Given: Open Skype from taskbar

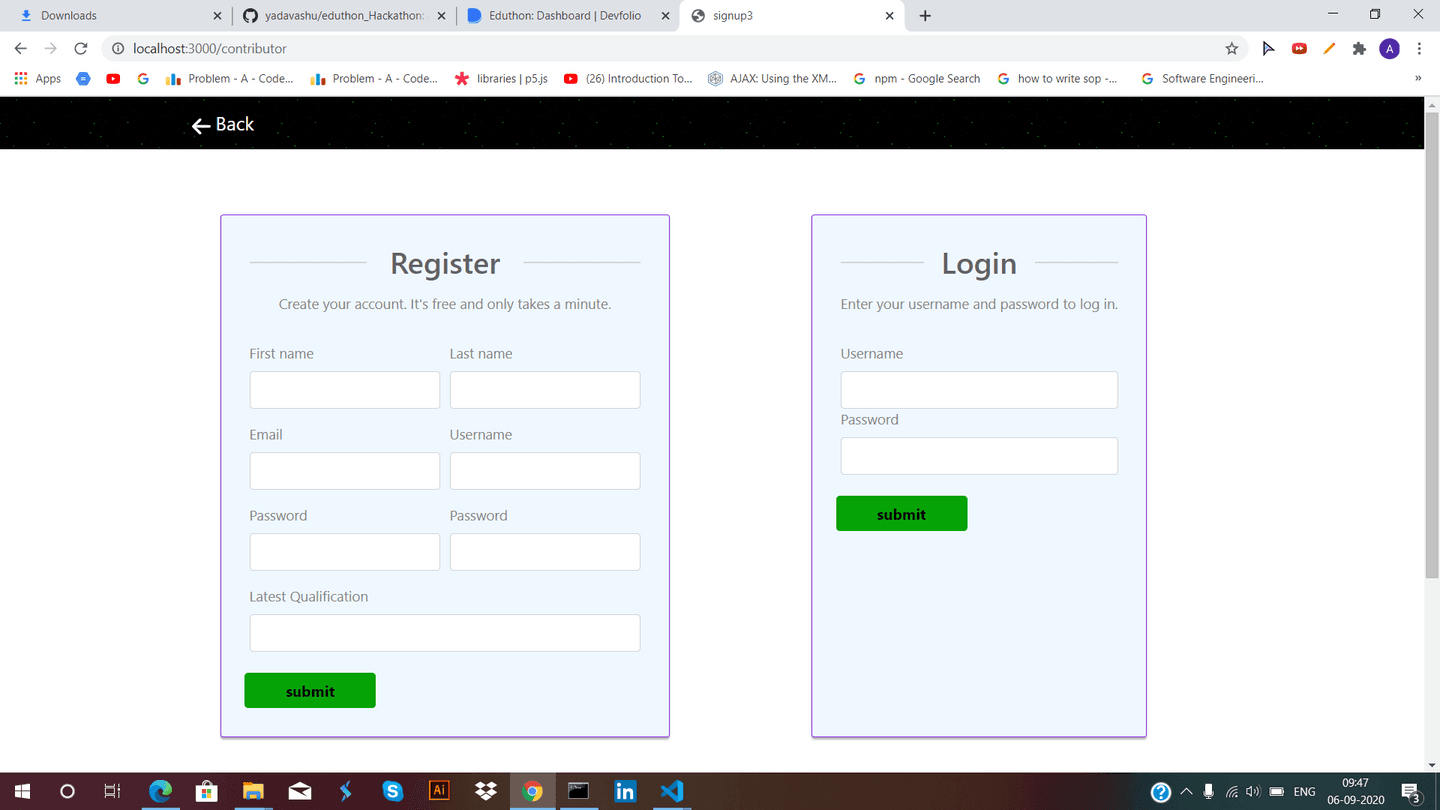Looking at the screenshot, I should click(x=392, y=791).
